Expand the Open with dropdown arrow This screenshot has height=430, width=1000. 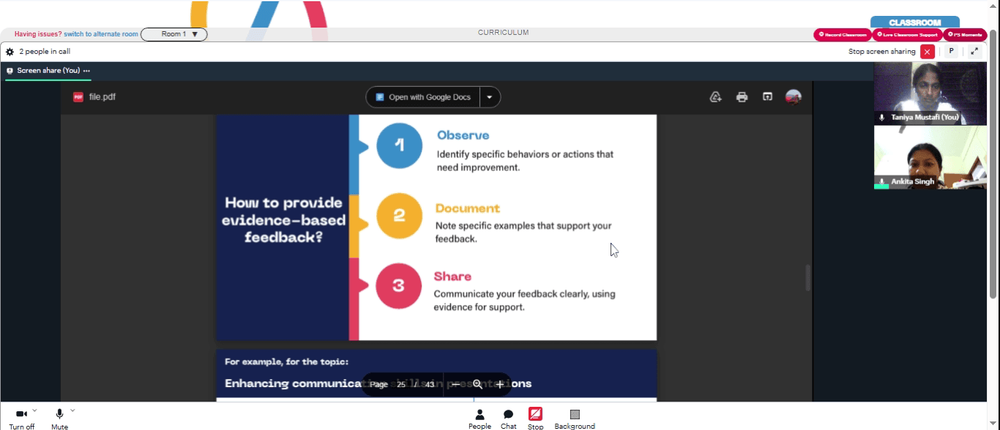tap(490, 97)
